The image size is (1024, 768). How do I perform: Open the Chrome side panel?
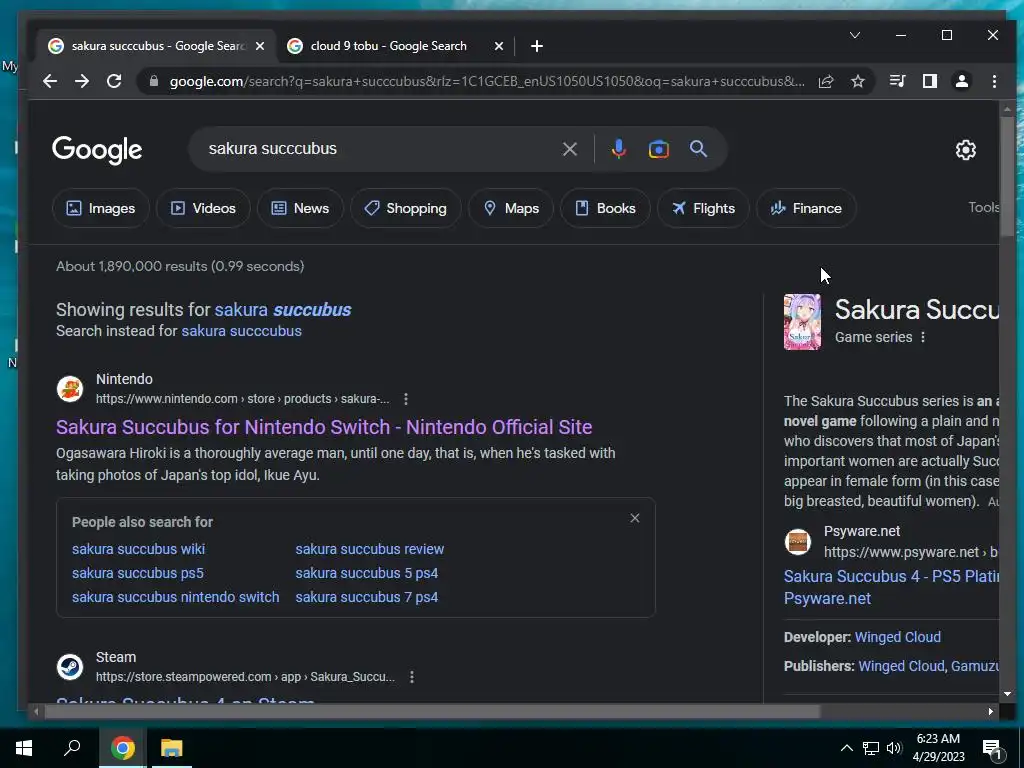point(930,81)
